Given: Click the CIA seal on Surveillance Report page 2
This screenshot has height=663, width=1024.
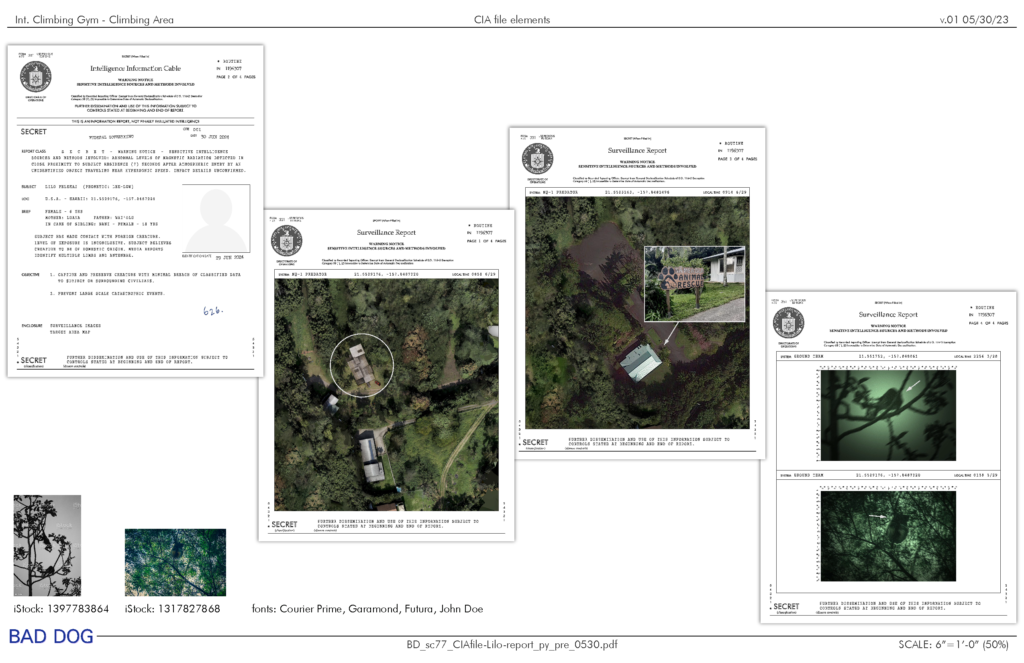Looking at the screenshot, I should point(286,241).
